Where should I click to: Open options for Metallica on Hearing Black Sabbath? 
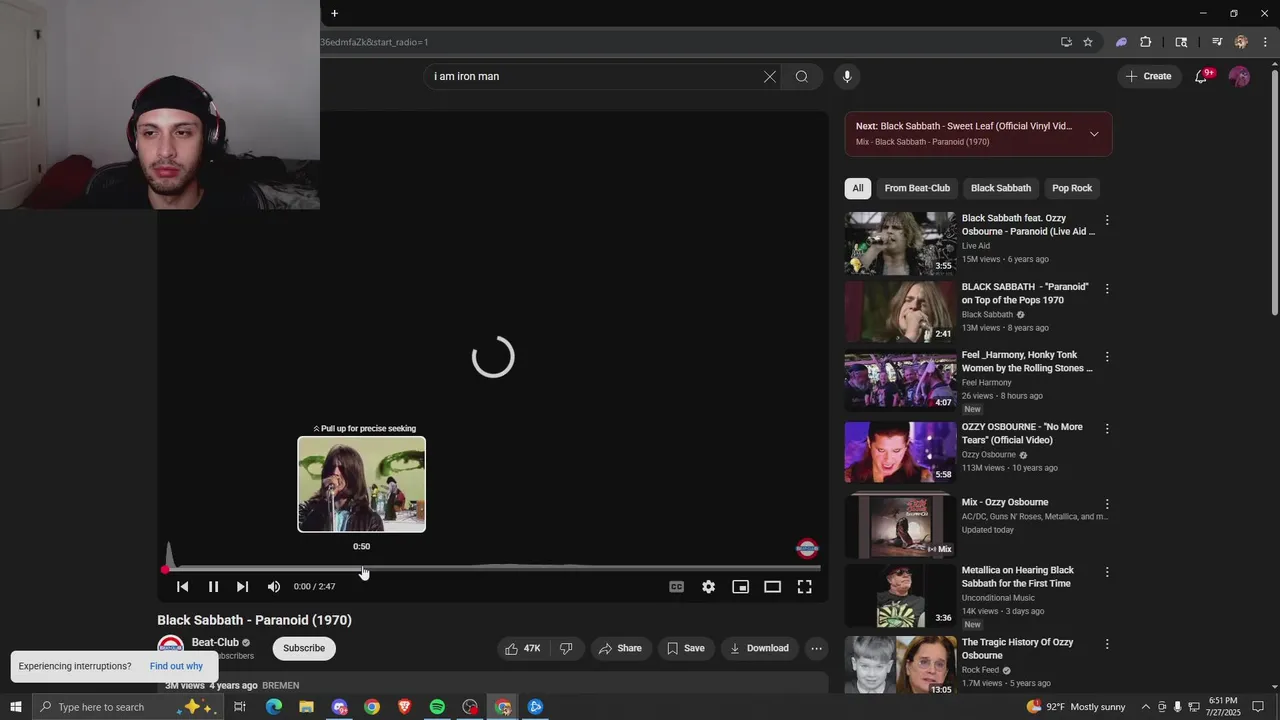[x=1106, y=572]
